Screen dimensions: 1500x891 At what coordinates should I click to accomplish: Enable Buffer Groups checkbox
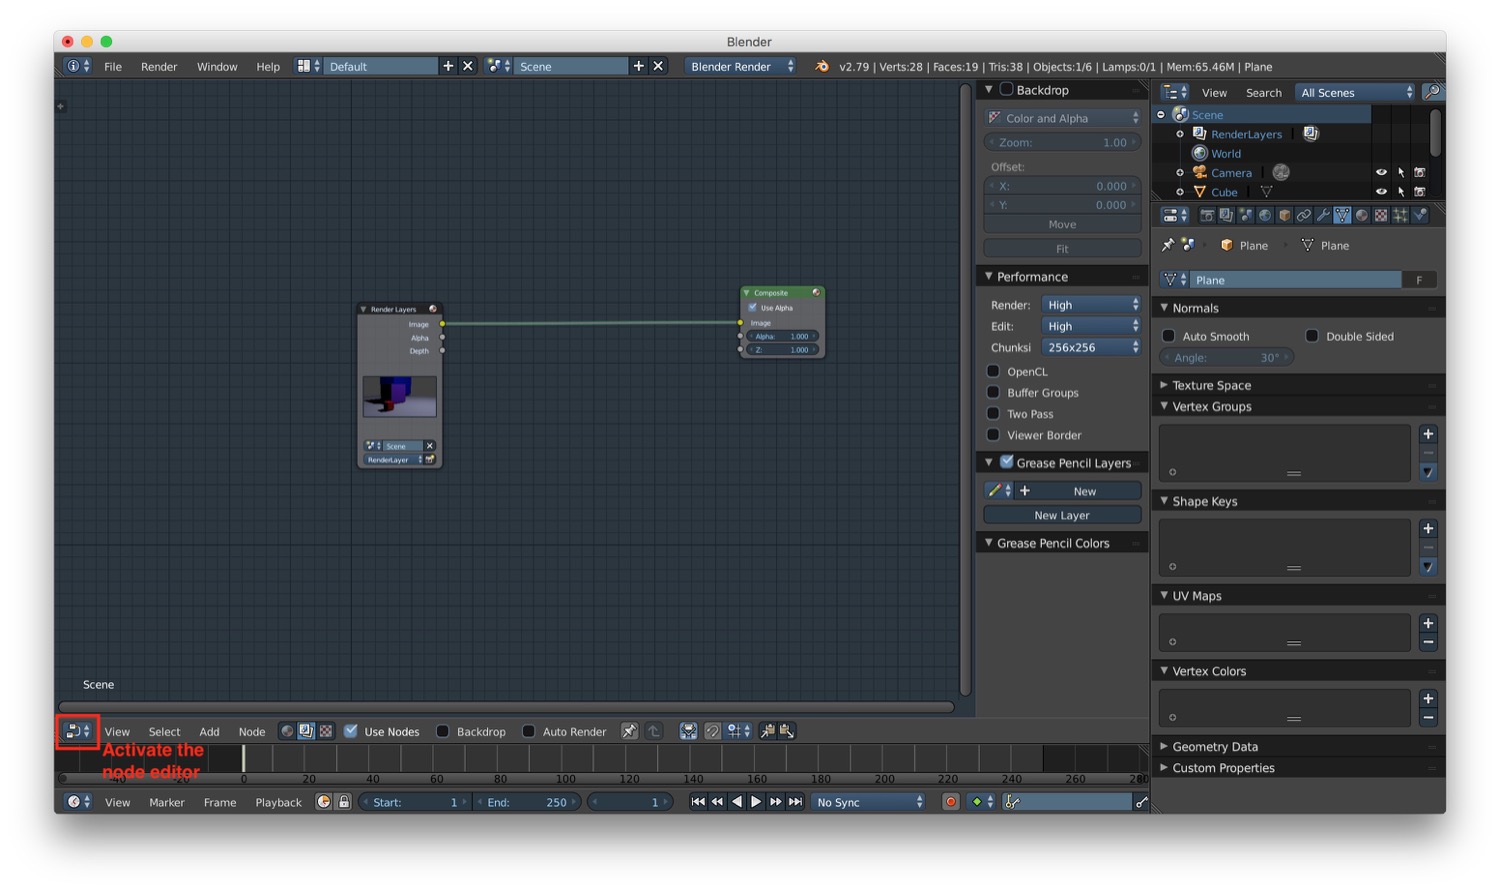(993, 392)
